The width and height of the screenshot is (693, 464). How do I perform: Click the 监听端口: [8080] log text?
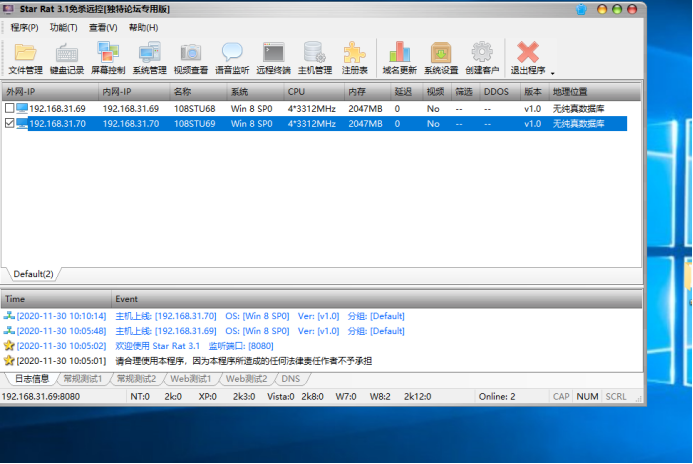pos(241,346)
